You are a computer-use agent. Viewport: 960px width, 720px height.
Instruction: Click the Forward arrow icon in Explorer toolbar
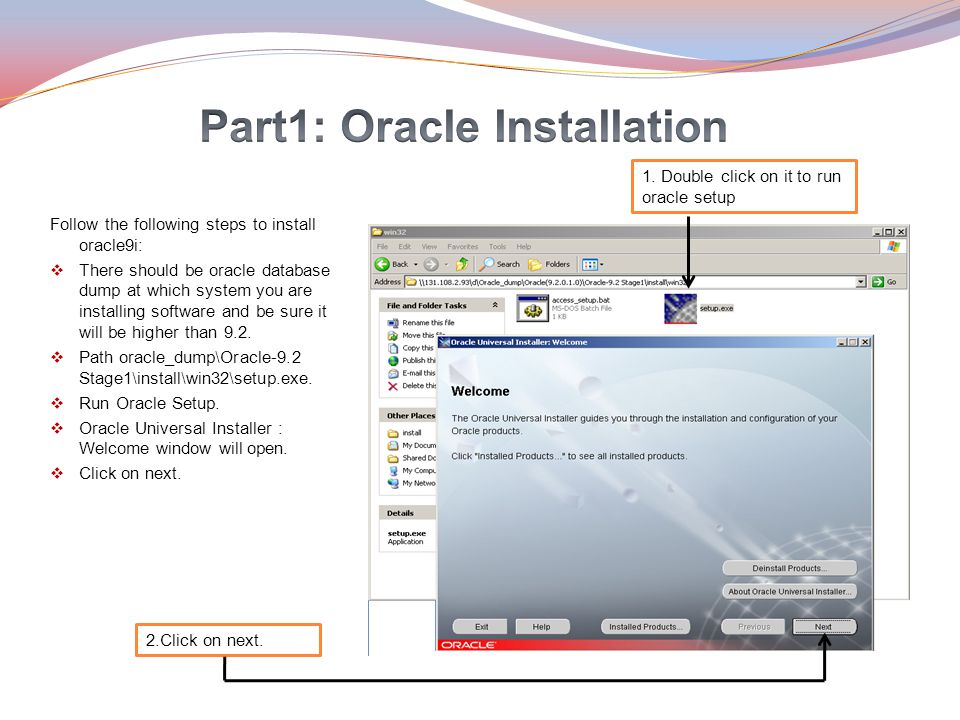coord(431,264)
